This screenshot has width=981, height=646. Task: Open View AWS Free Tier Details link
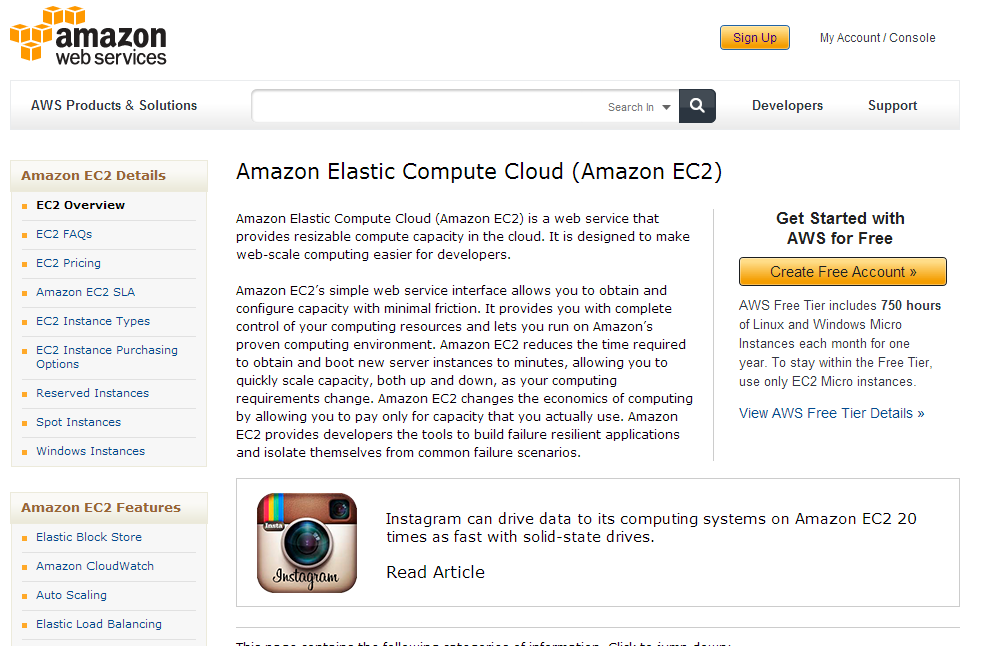click(831, 413)
